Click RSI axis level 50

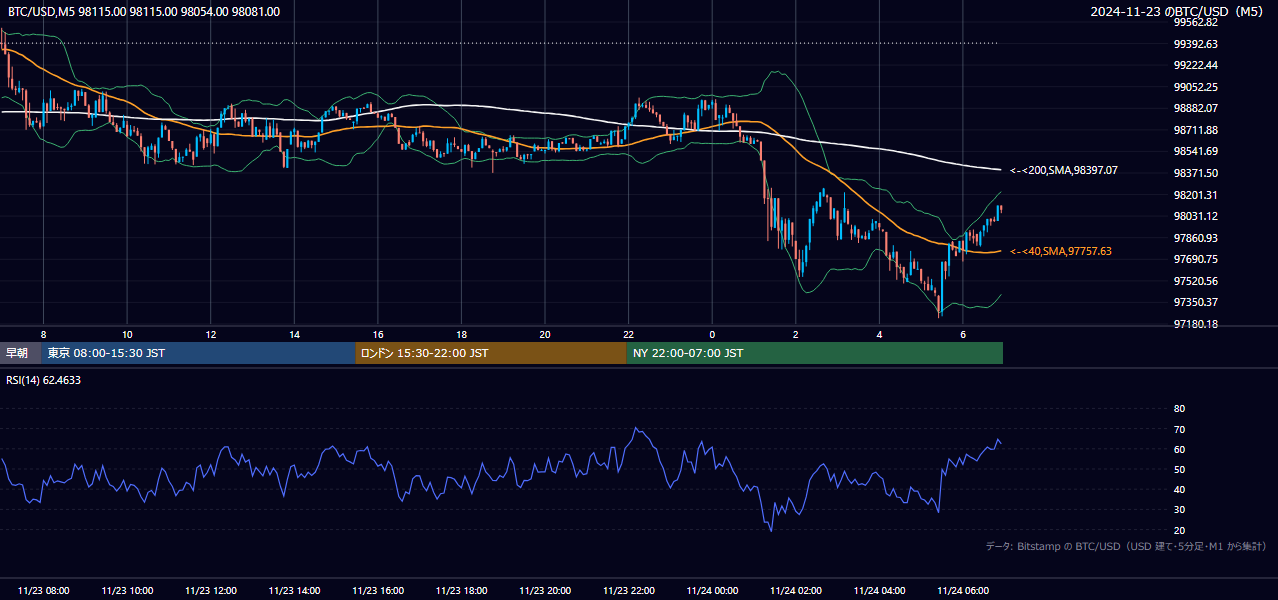1179,469
